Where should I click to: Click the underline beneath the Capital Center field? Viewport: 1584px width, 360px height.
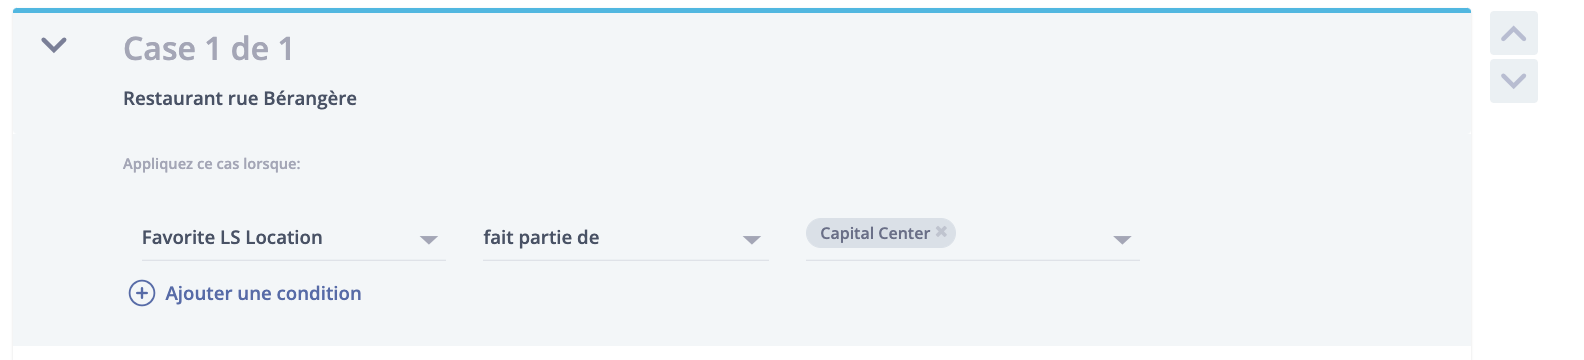[x=972, y=260]
